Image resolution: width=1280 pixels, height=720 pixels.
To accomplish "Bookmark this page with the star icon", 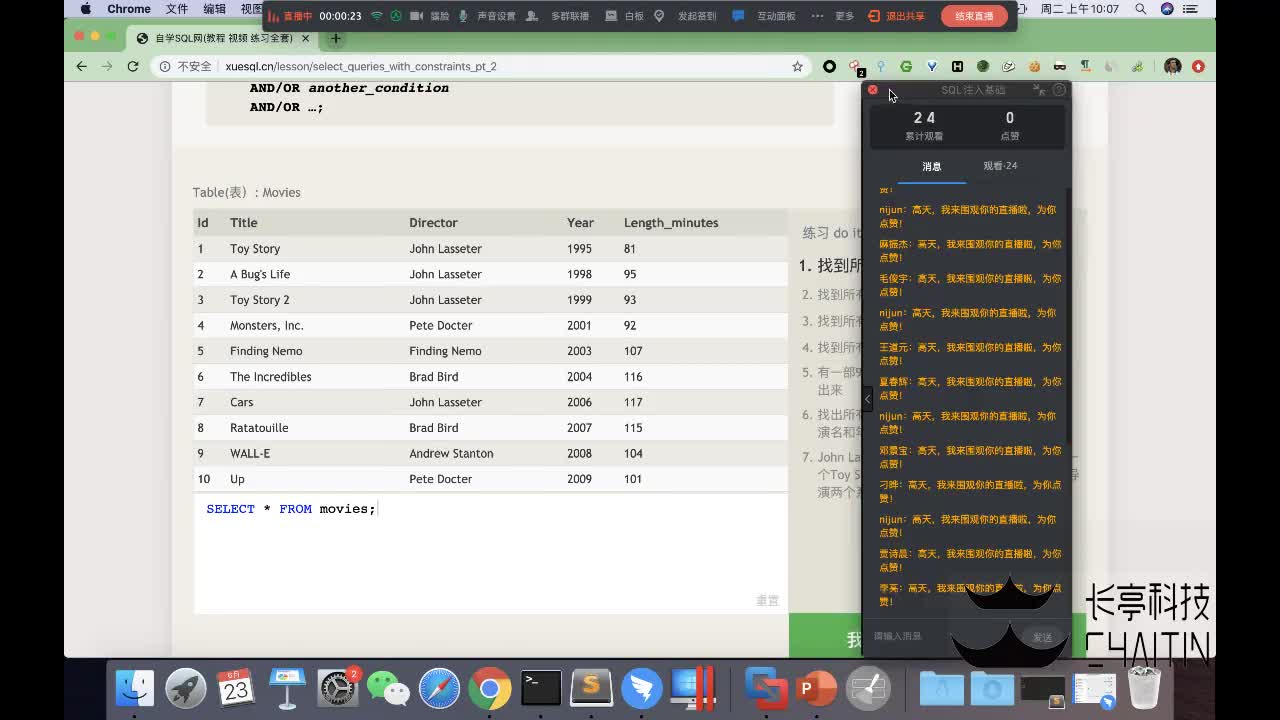I will coord(797,66).
